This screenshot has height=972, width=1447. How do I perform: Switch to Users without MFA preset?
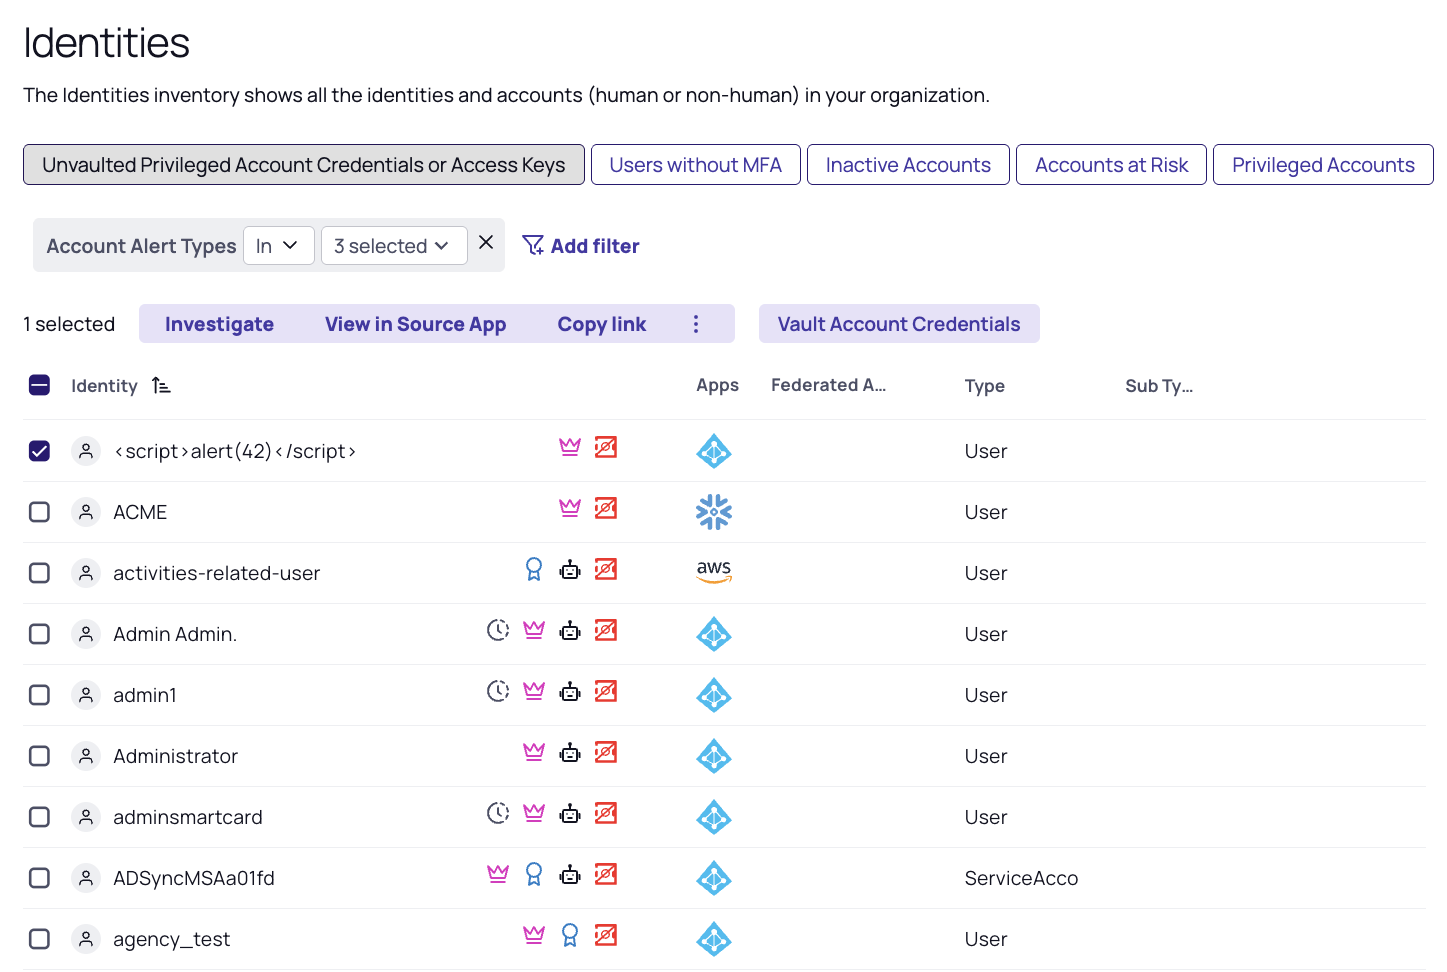tap(695, 165)
